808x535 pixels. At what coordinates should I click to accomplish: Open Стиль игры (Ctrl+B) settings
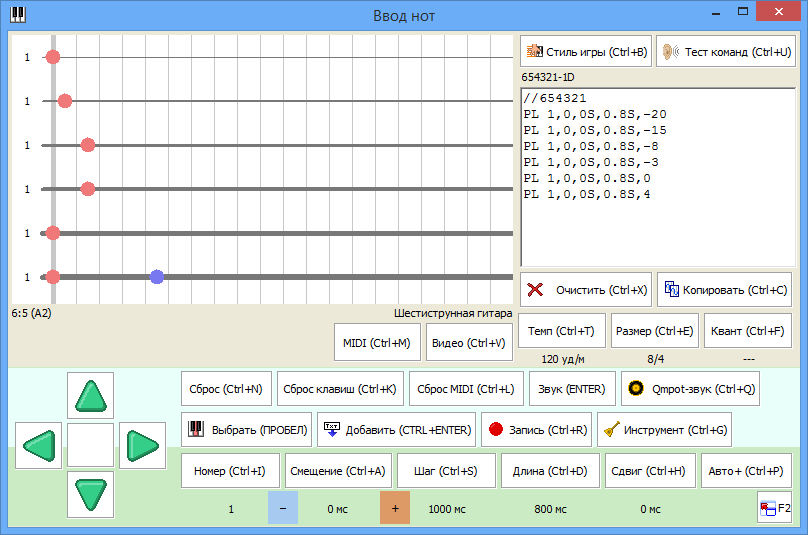pos(586,51)
